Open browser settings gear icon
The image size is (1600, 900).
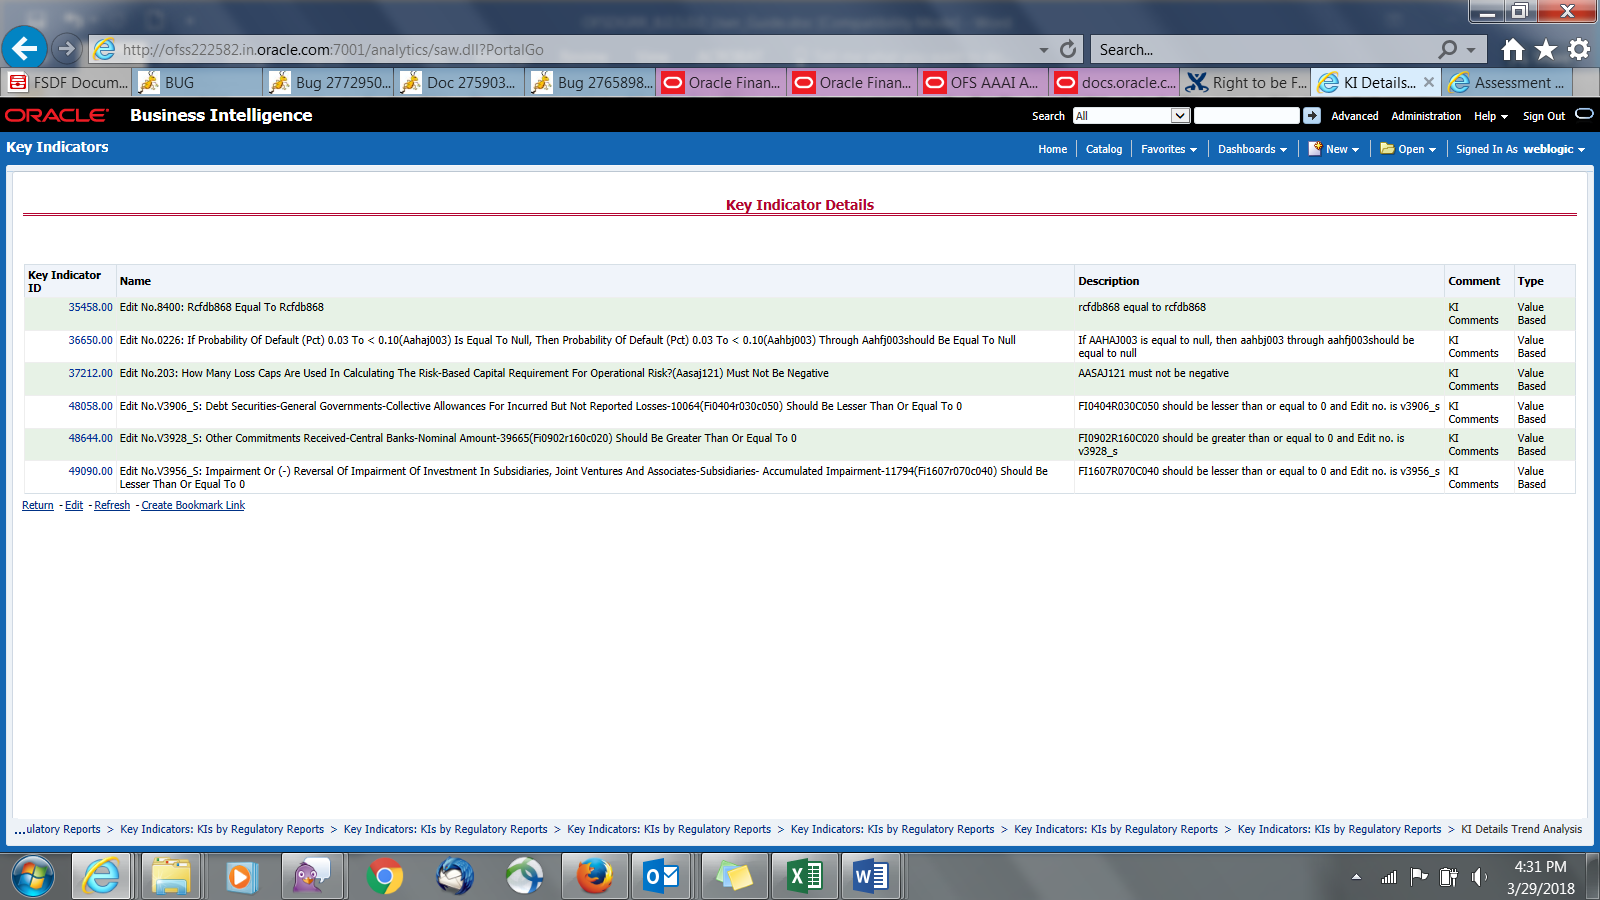click(1579, 49)
